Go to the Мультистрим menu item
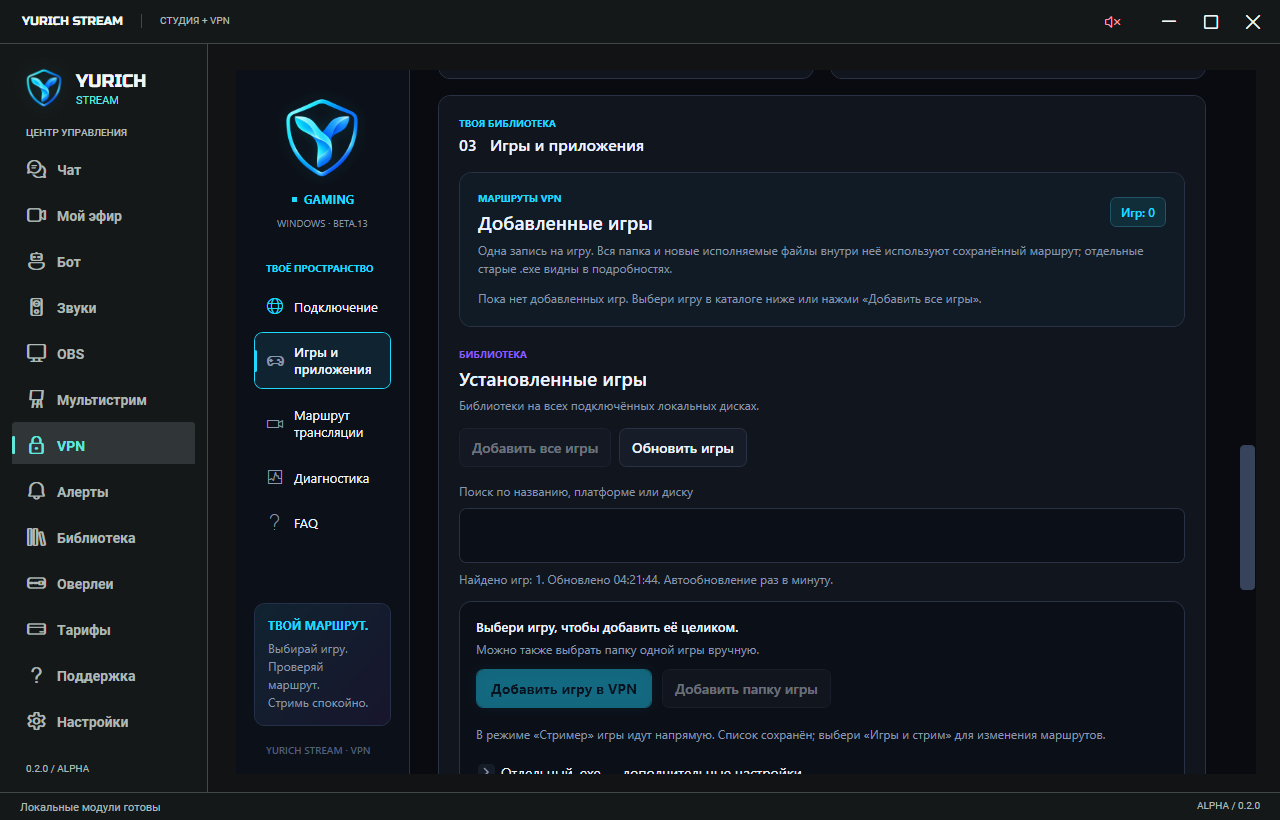 tap(103, 400)
